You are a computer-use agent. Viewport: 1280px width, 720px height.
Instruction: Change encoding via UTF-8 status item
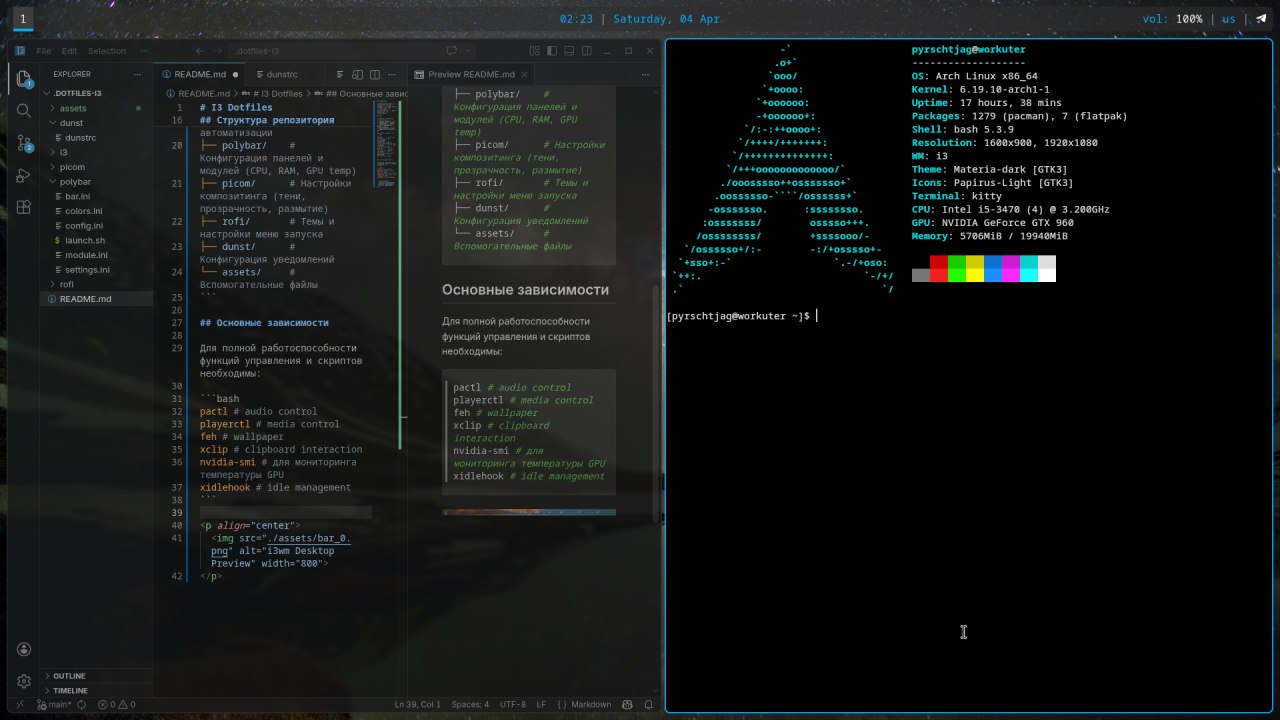[x=512, y=704]
